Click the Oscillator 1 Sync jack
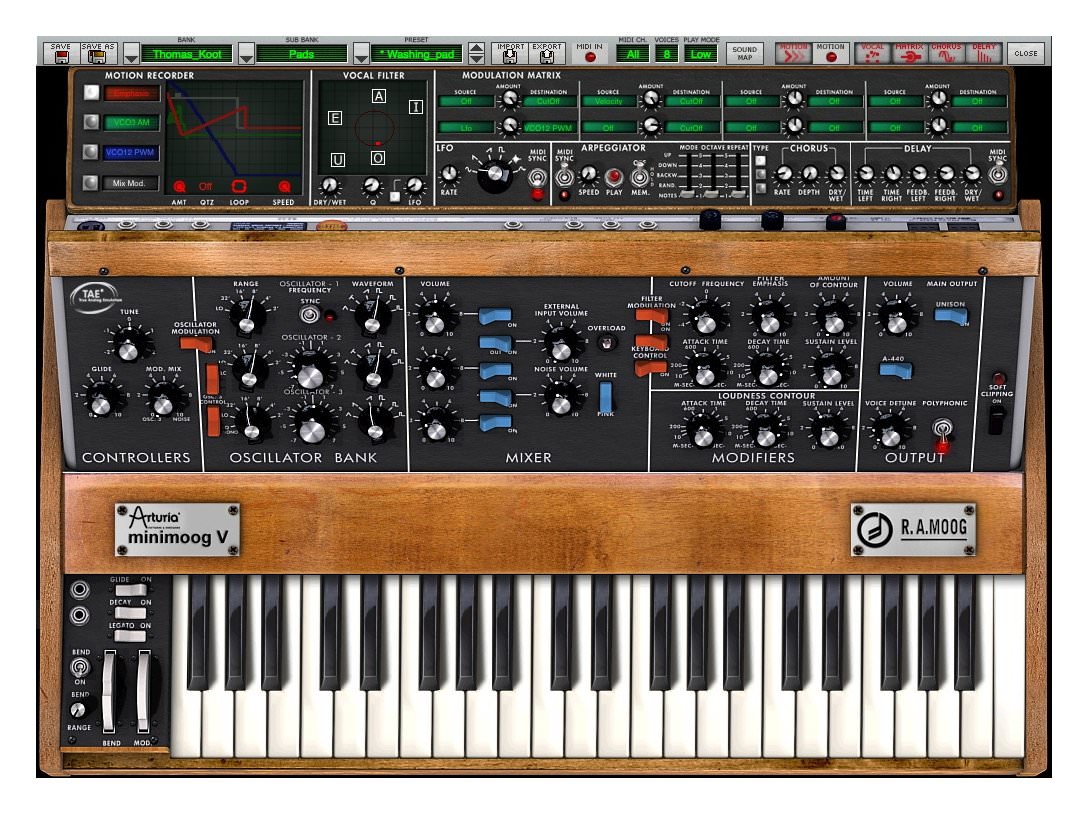This screenshot has height=814, width=1088. tap(310, 316)
